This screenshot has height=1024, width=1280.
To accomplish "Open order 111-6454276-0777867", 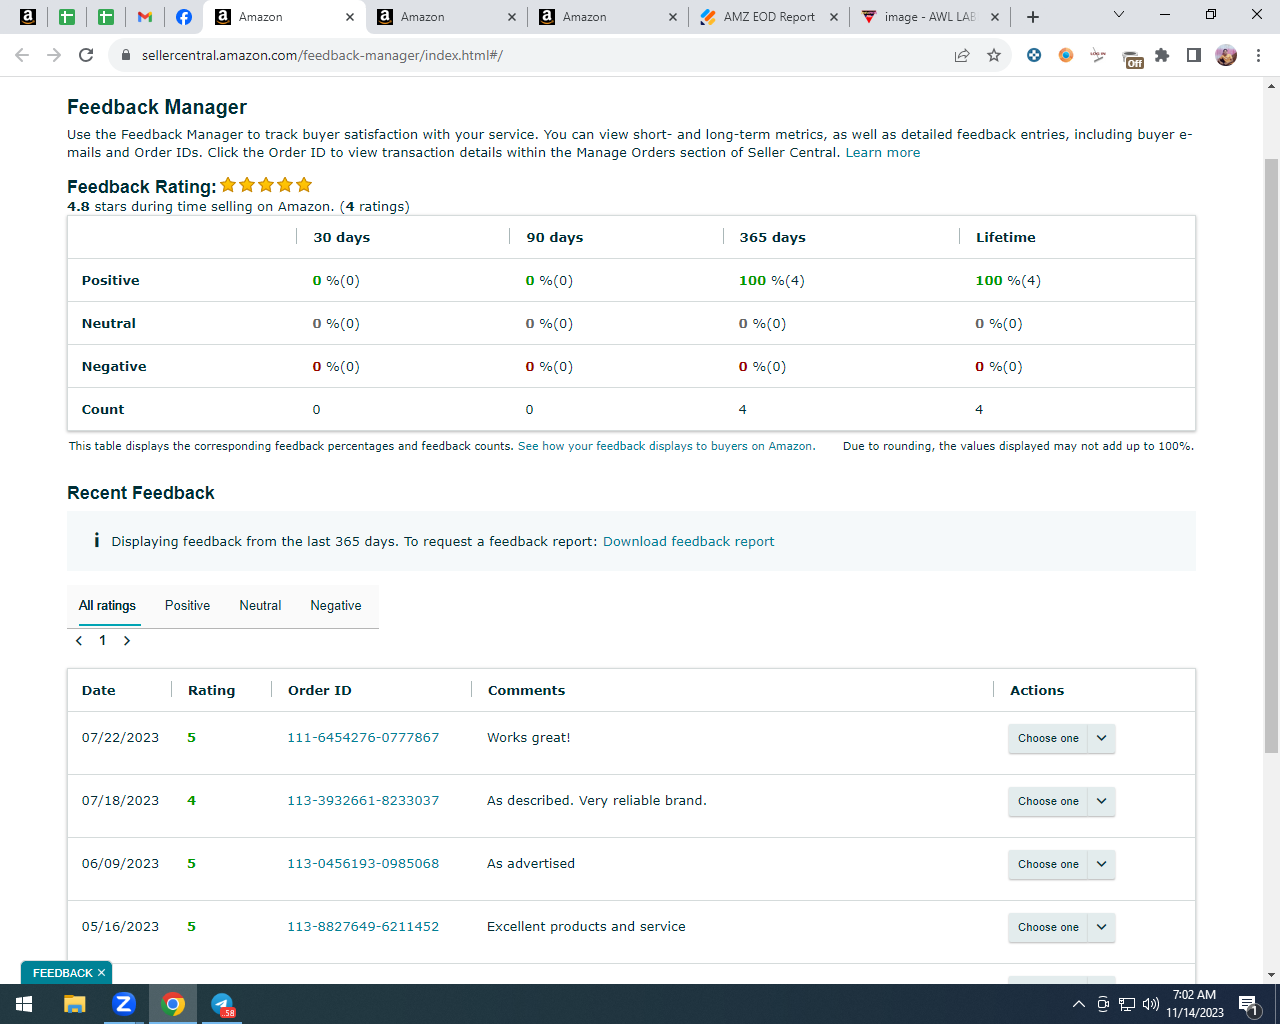I will pos(363,738).
